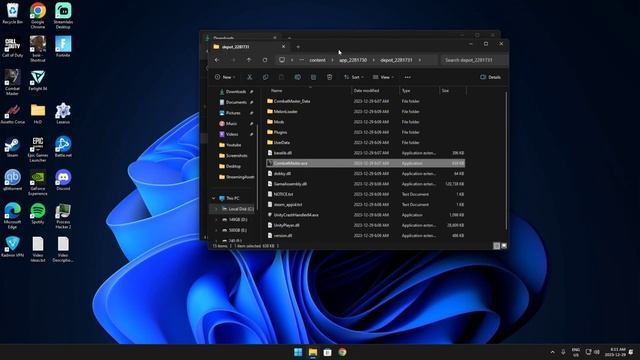Click the Copy icon in Explorer toolbar
The height and width of the screenshot is (360, 640).
(x=265, y=77)
